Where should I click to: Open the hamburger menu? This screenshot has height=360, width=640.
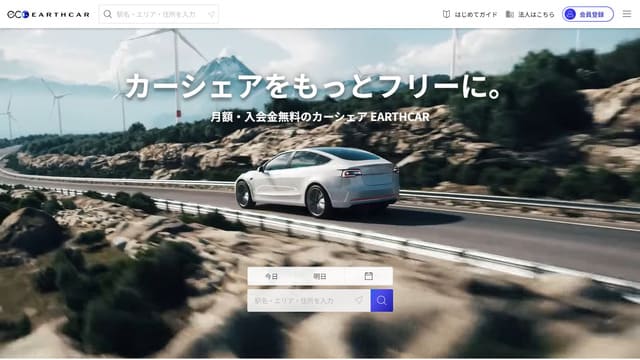[627, 14]
